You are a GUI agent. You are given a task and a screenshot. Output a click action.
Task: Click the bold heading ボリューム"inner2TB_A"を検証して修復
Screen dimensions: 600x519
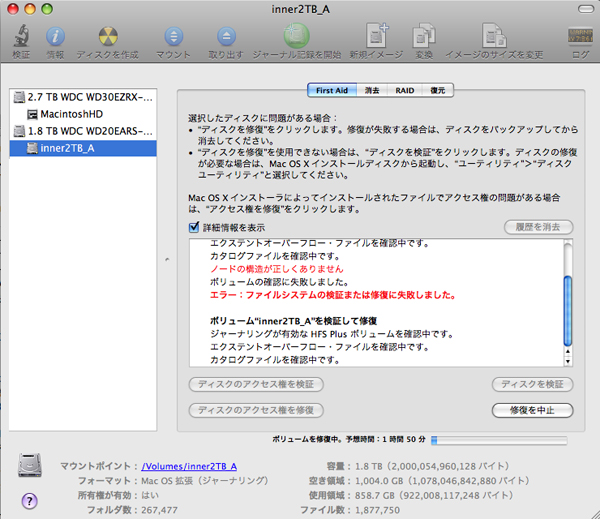pyautogui.click(x=293, y=321)
